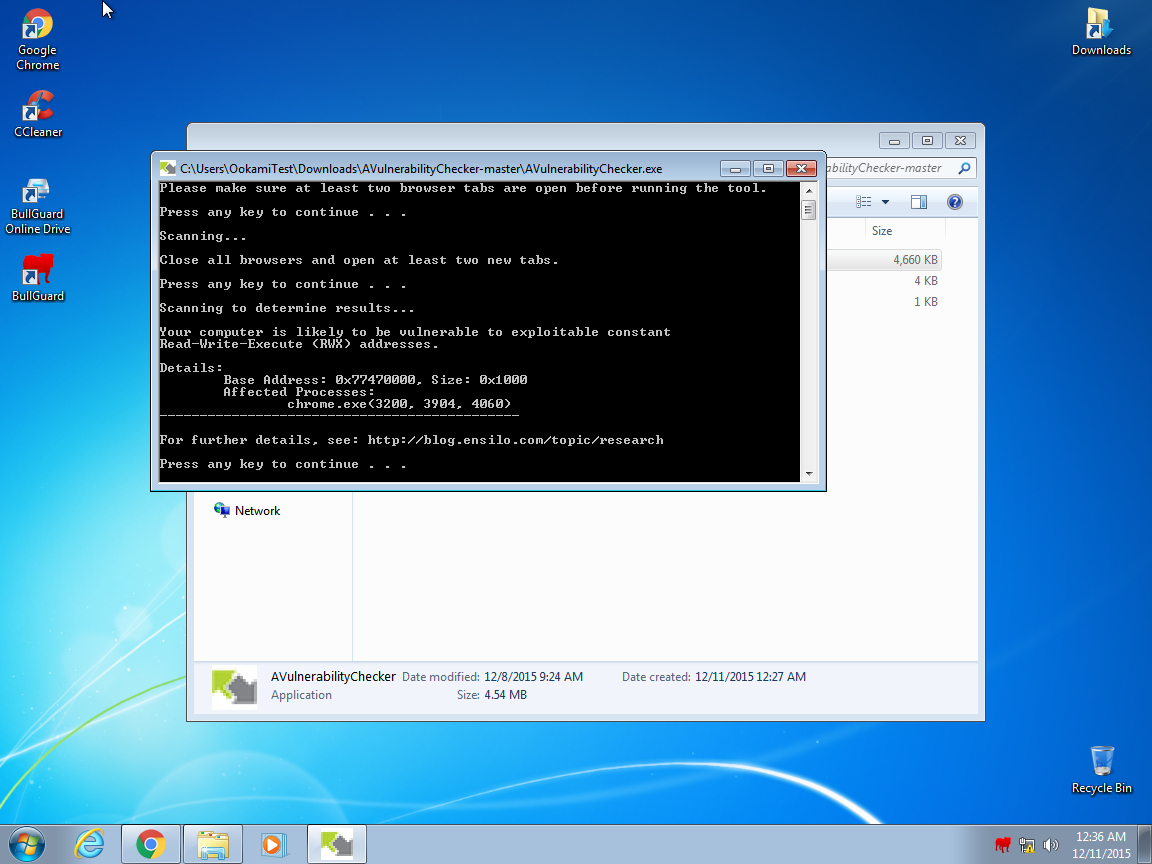This screenshot has height=864, width=1152.
Task: Switch to Windows Media Player taskbar icon
Action: point(272,844)
